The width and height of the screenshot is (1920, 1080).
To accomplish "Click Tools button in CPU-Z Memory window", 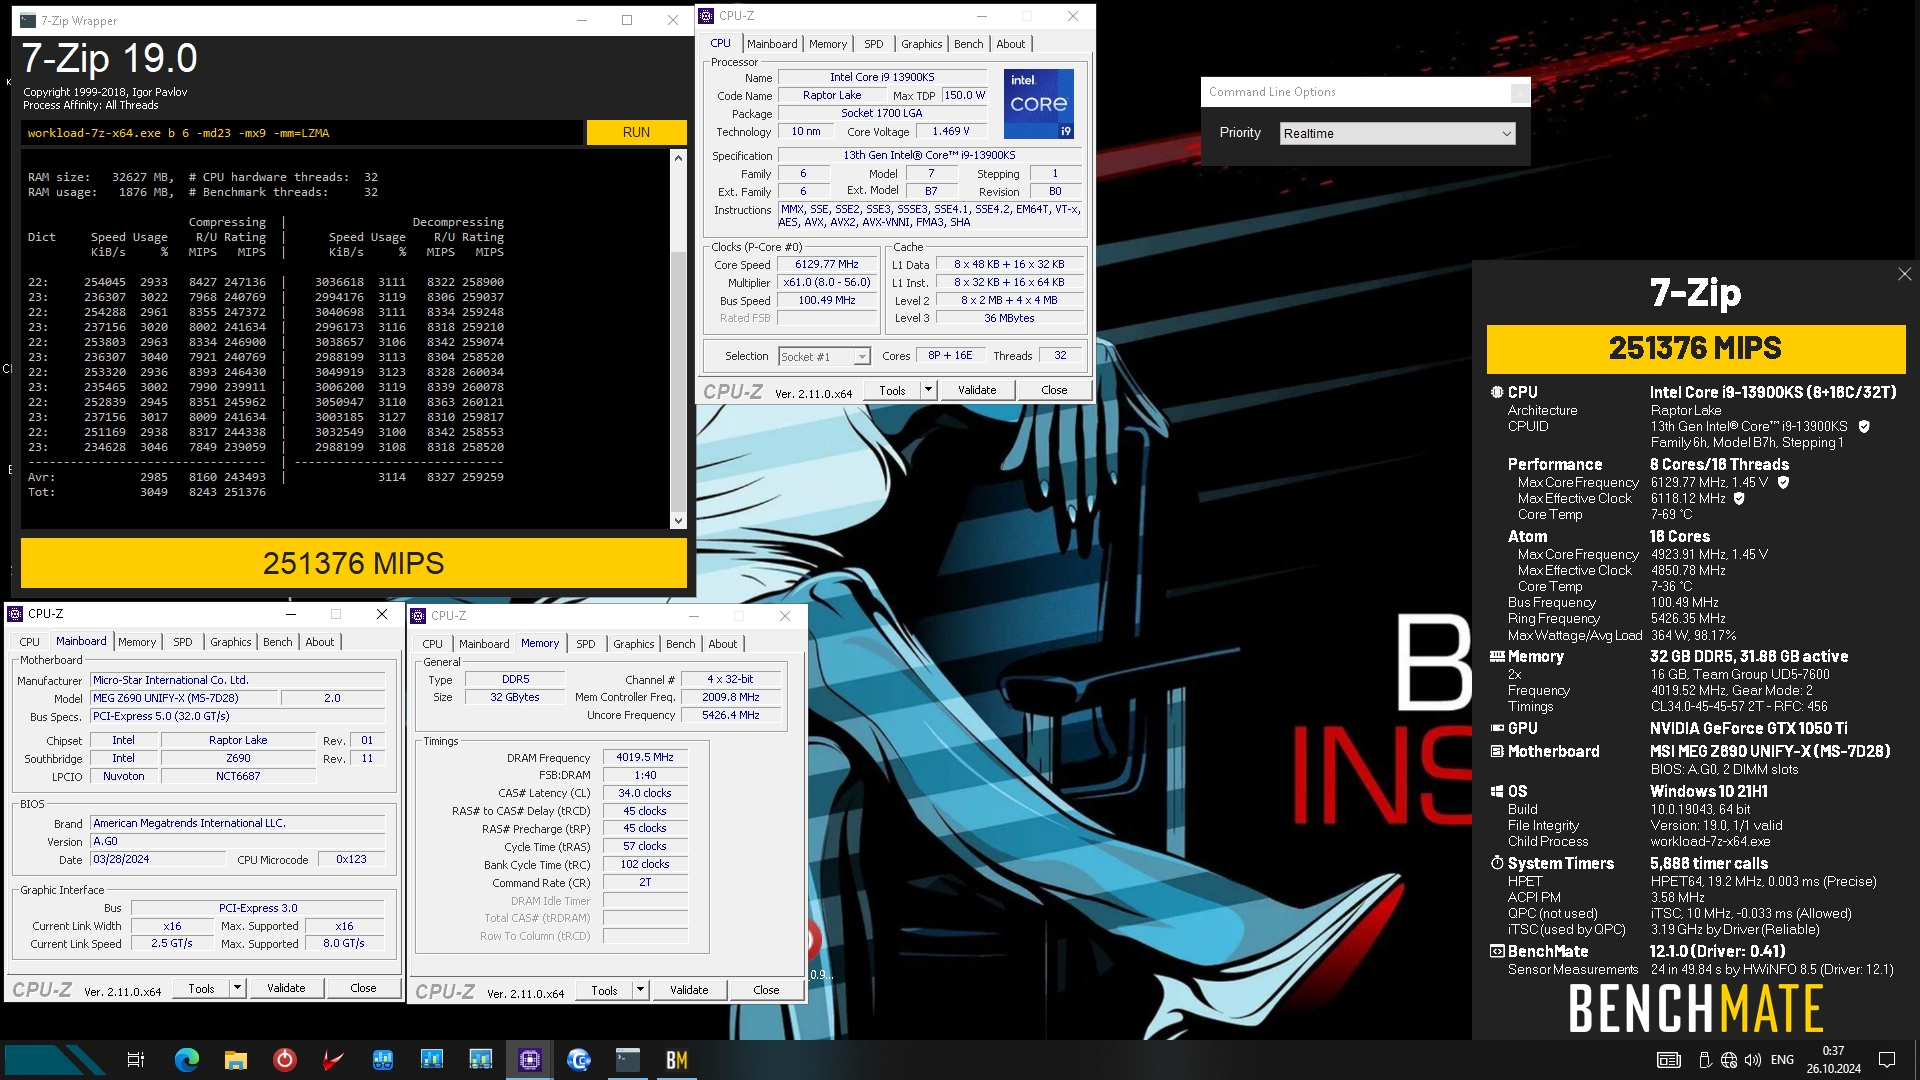I will pyautogui.click(x=605, y=990).
